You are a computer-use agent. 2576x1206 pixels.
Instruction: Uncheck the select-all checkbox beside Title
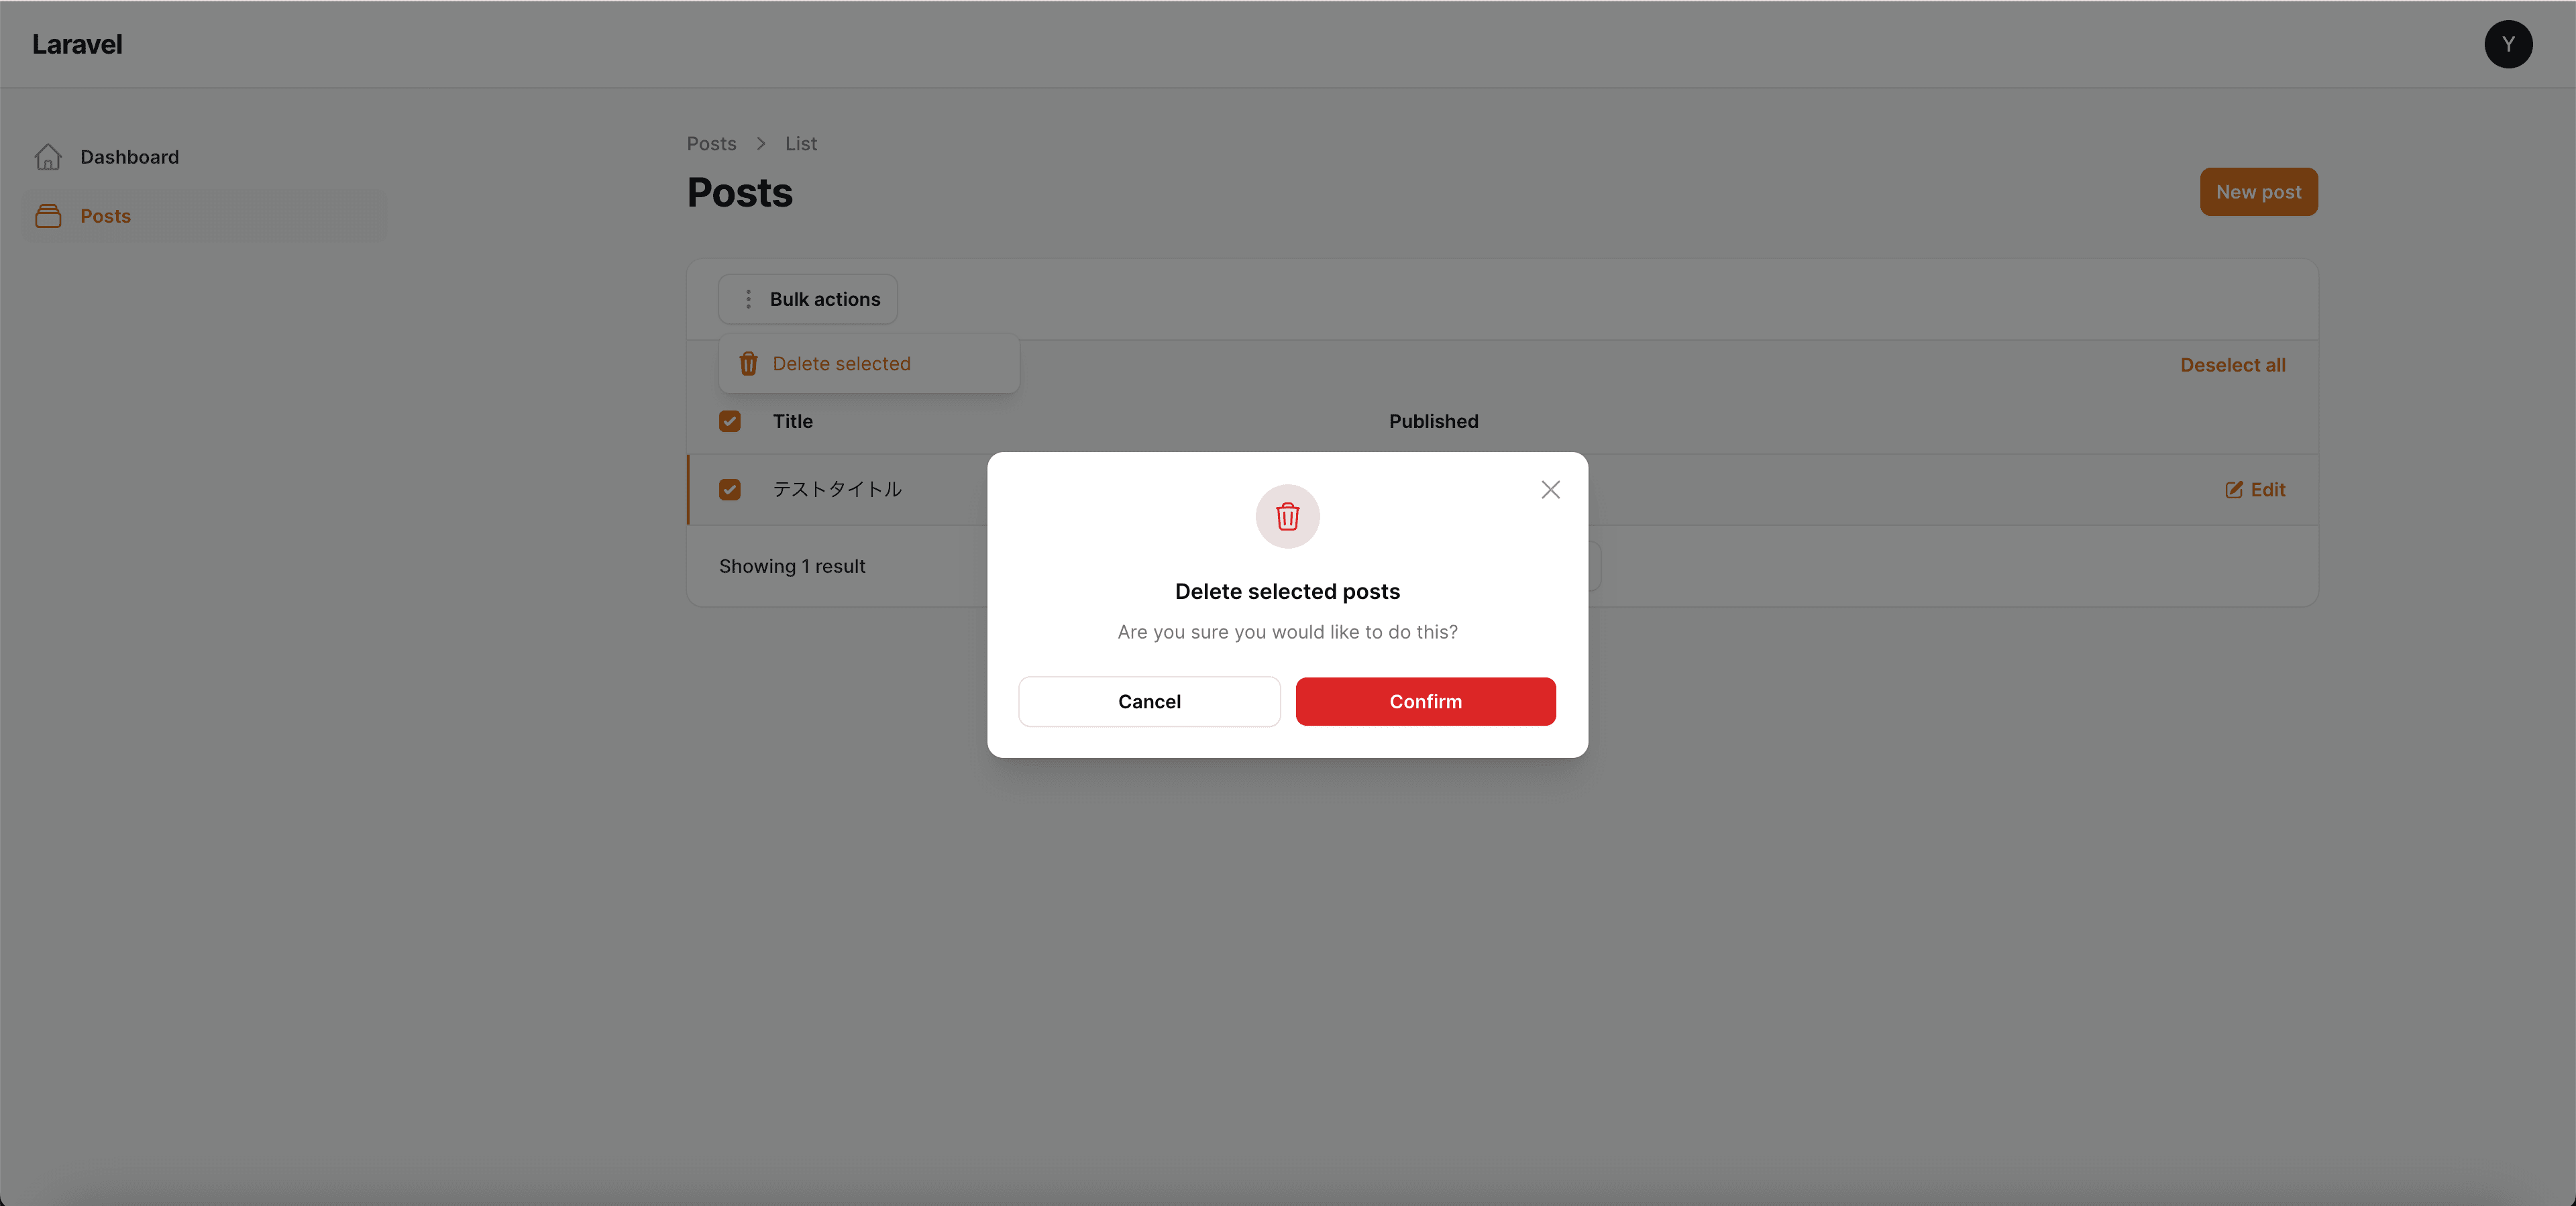click(730, 421)
